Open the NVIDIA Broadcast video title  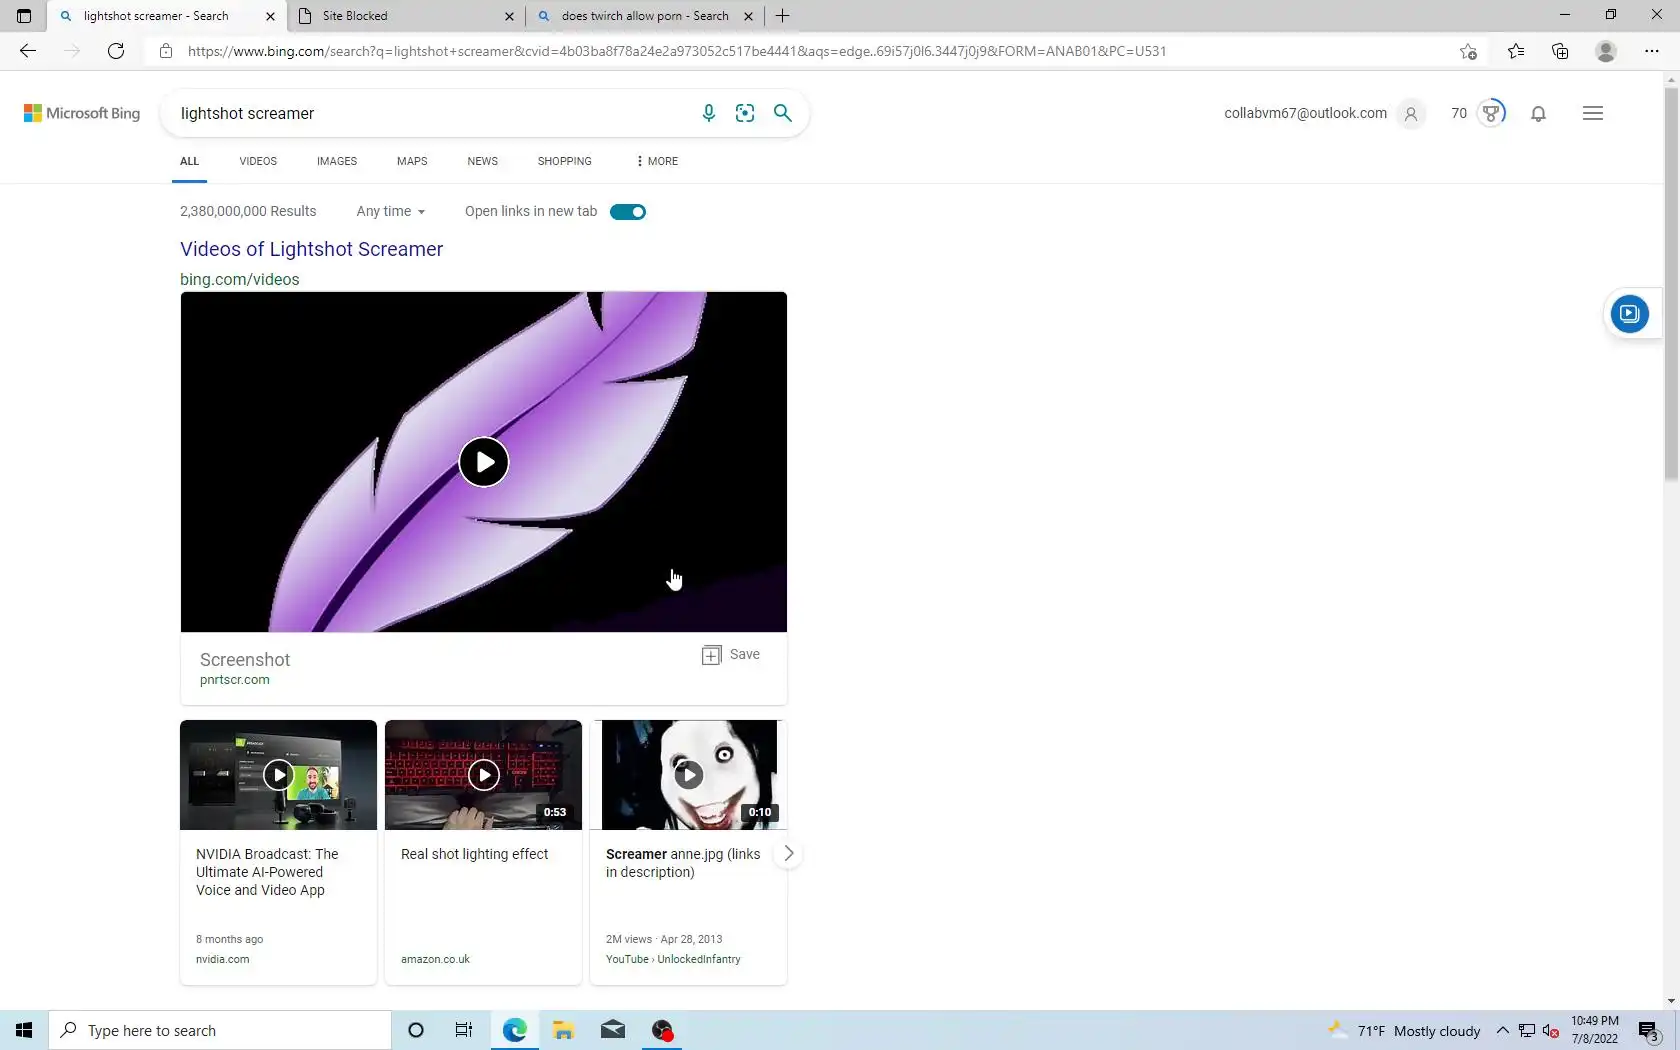click(x=267, y=872)
